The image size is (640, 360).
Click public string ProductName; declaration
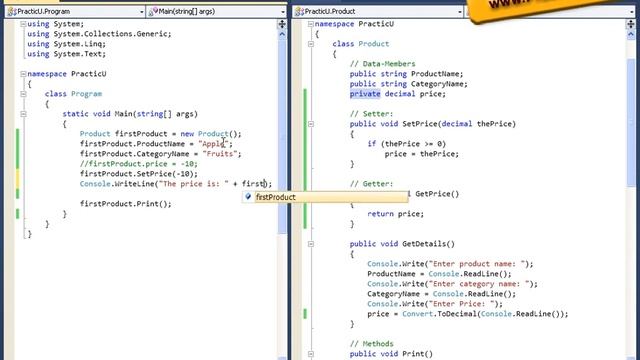point(406,74)
